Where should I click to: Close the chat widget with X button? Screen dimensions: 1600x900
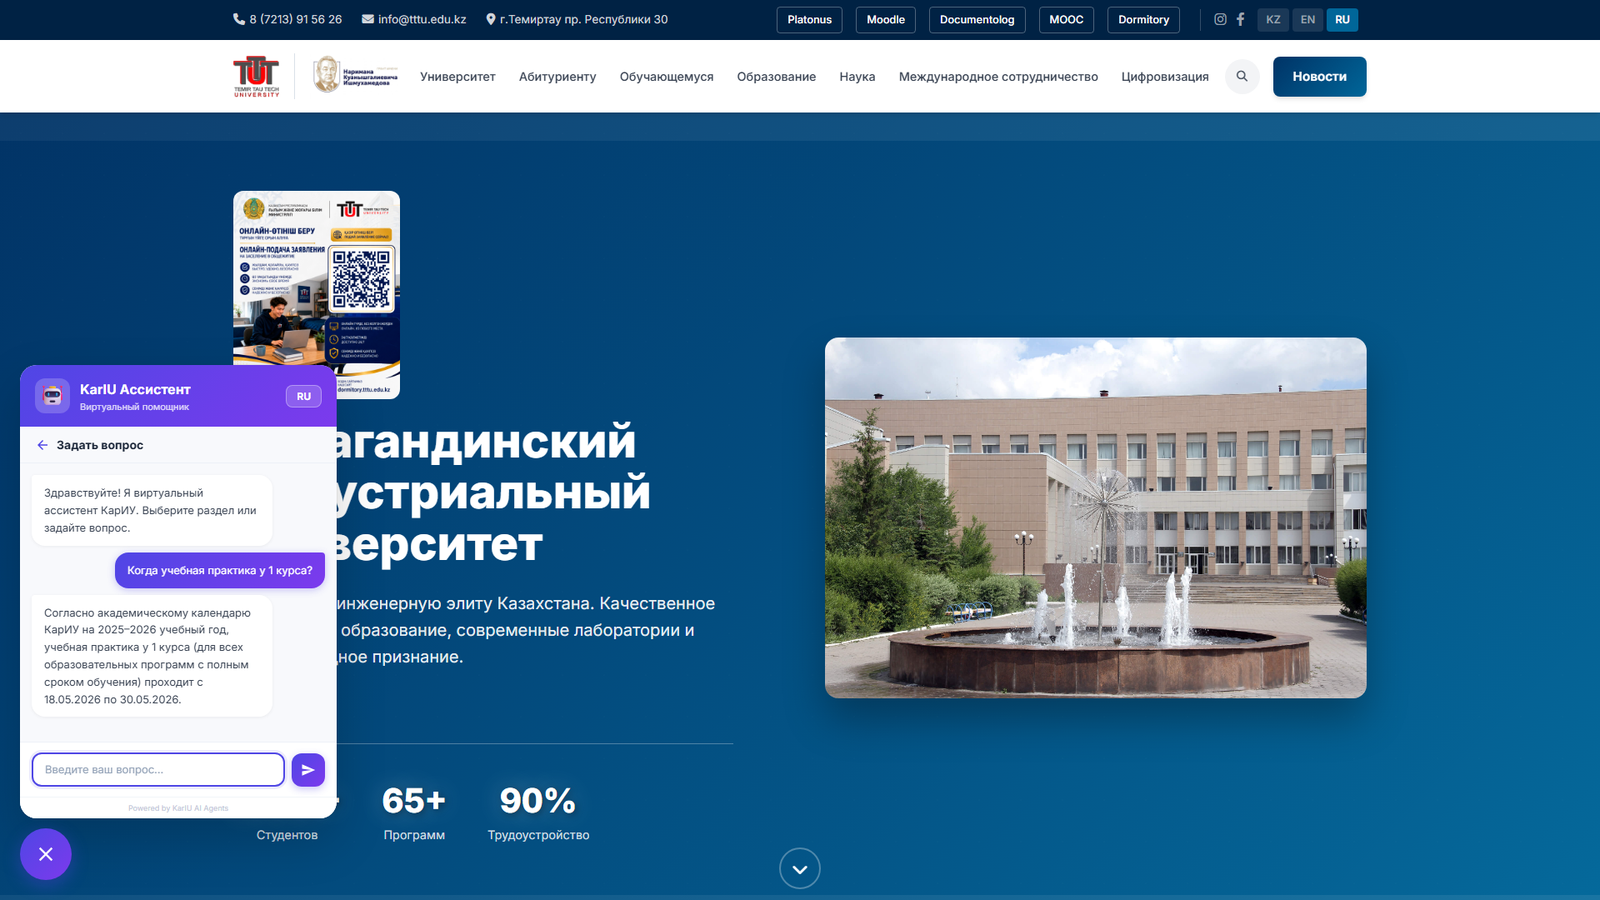tap(46, 854)
